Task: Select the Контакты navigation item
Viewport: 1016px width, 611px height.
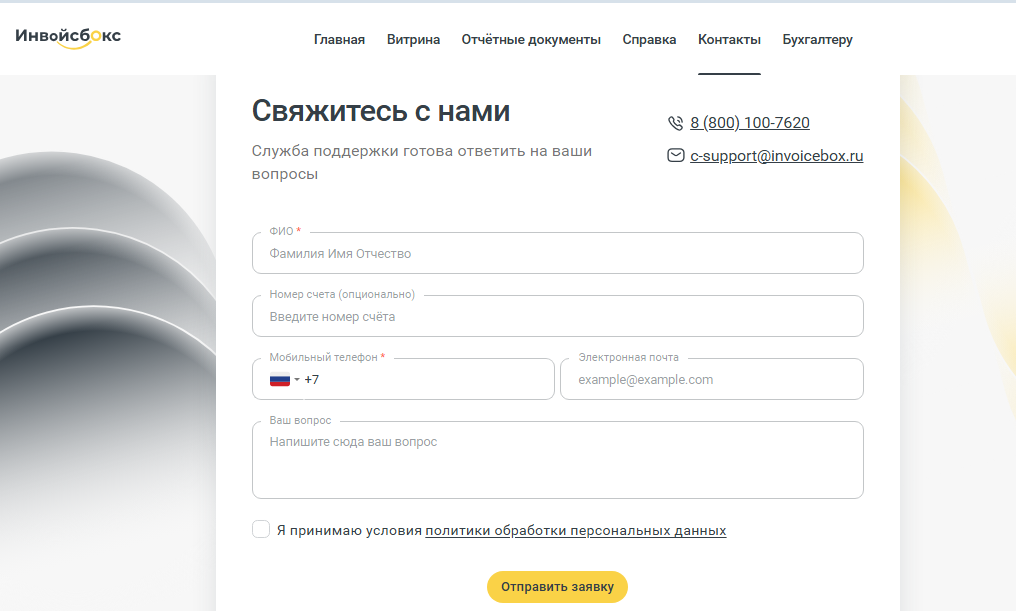Action: (729, 40)
